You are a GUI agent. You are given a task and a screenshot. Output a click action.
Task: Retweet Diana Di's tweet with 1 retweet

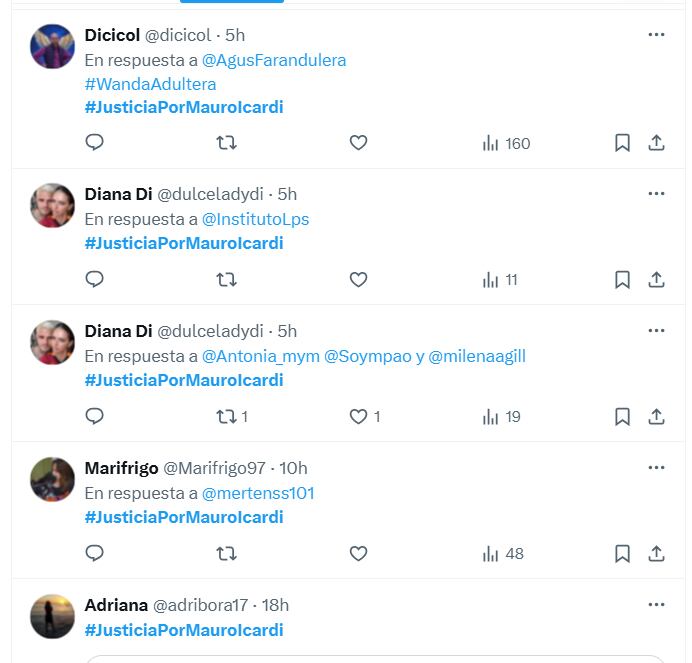227,416
